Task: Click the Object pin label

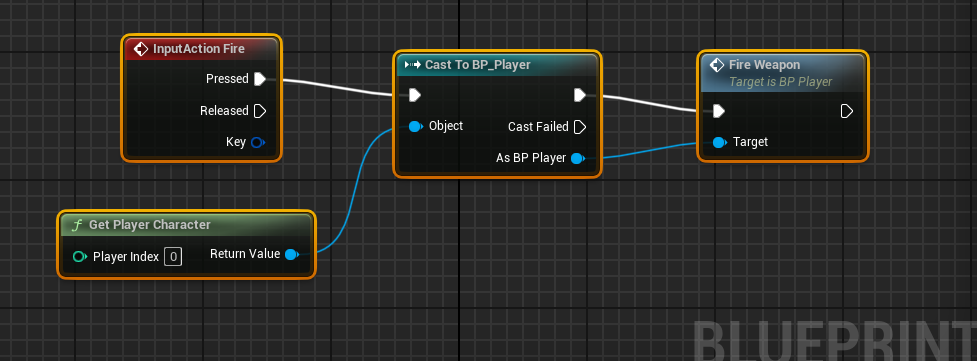Action: [x=446, y=126]
